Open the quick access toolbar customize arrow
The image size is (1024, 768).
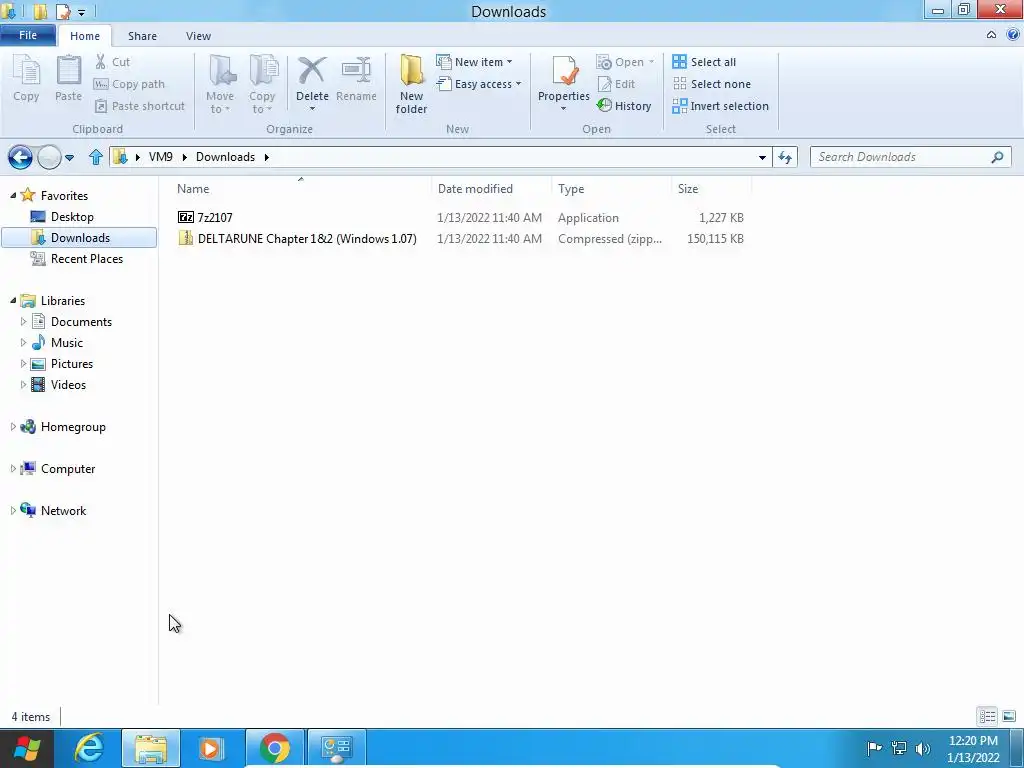82,12
